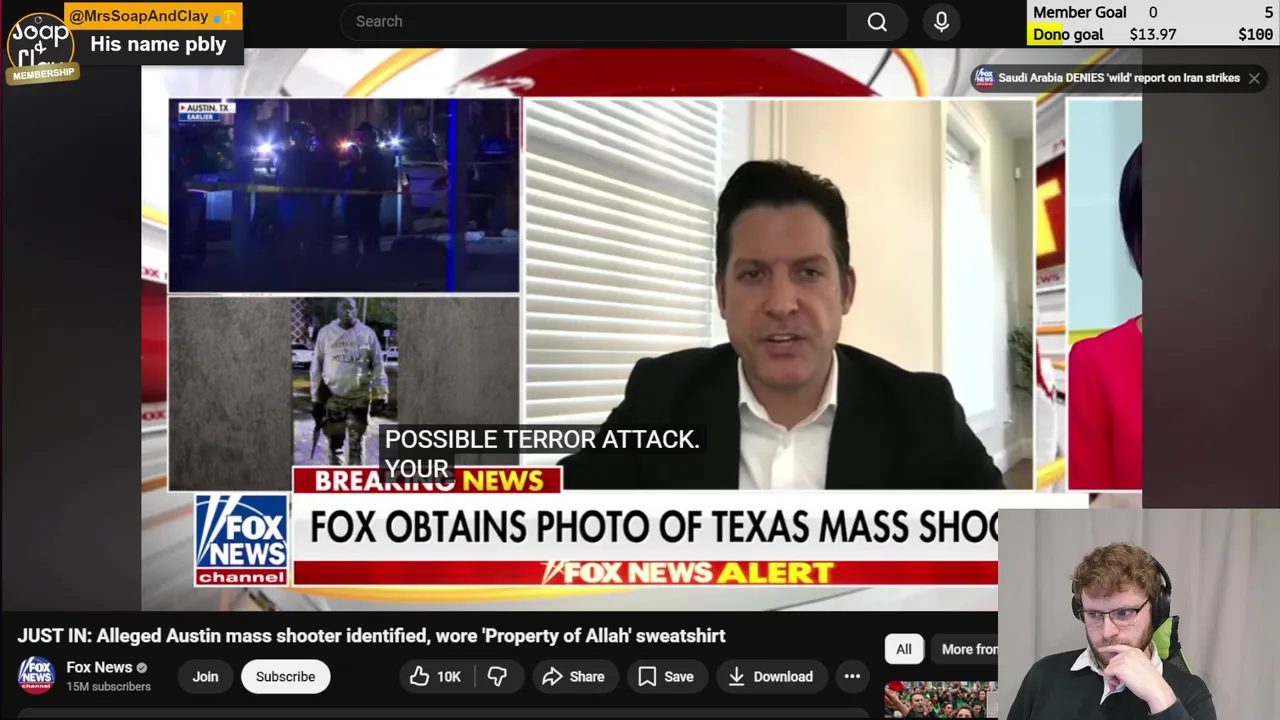Screen dimensions: 1280x720
Task: Open the green crowd video thumbnail
Action: [x=940, y=700]
